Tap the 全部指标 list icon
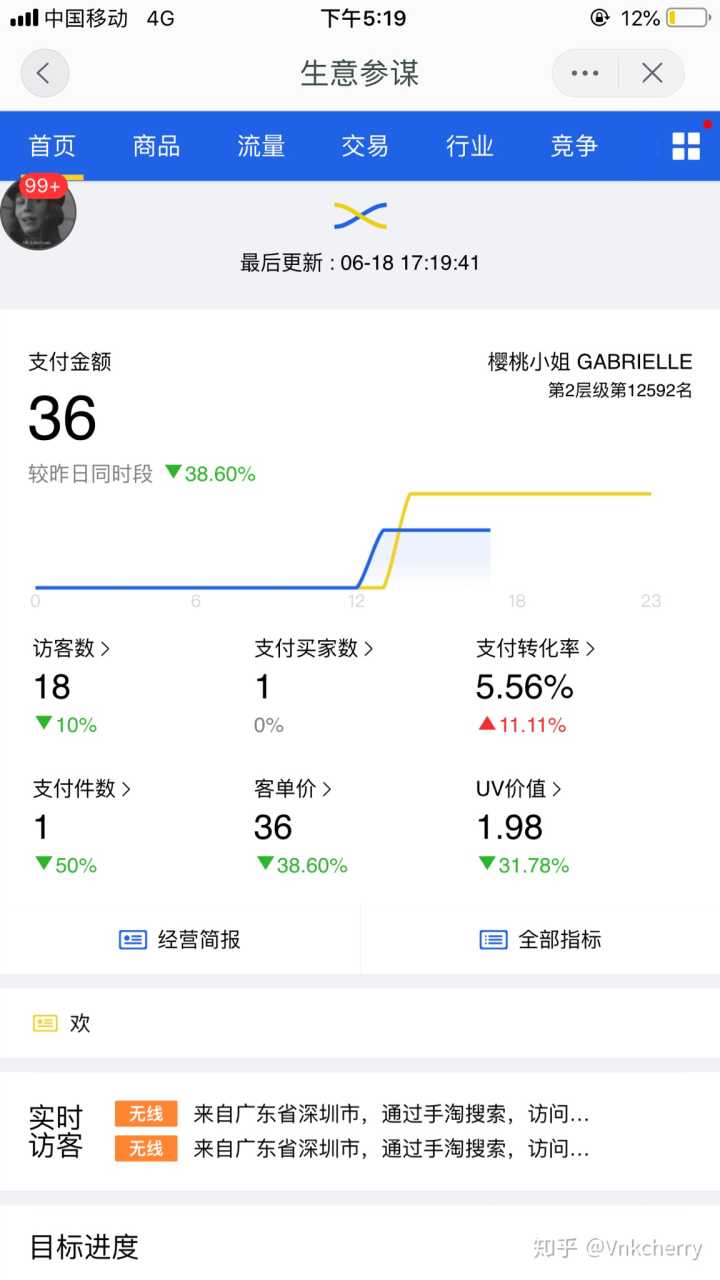Screen dimensions: 720x1280 [493, 940]
